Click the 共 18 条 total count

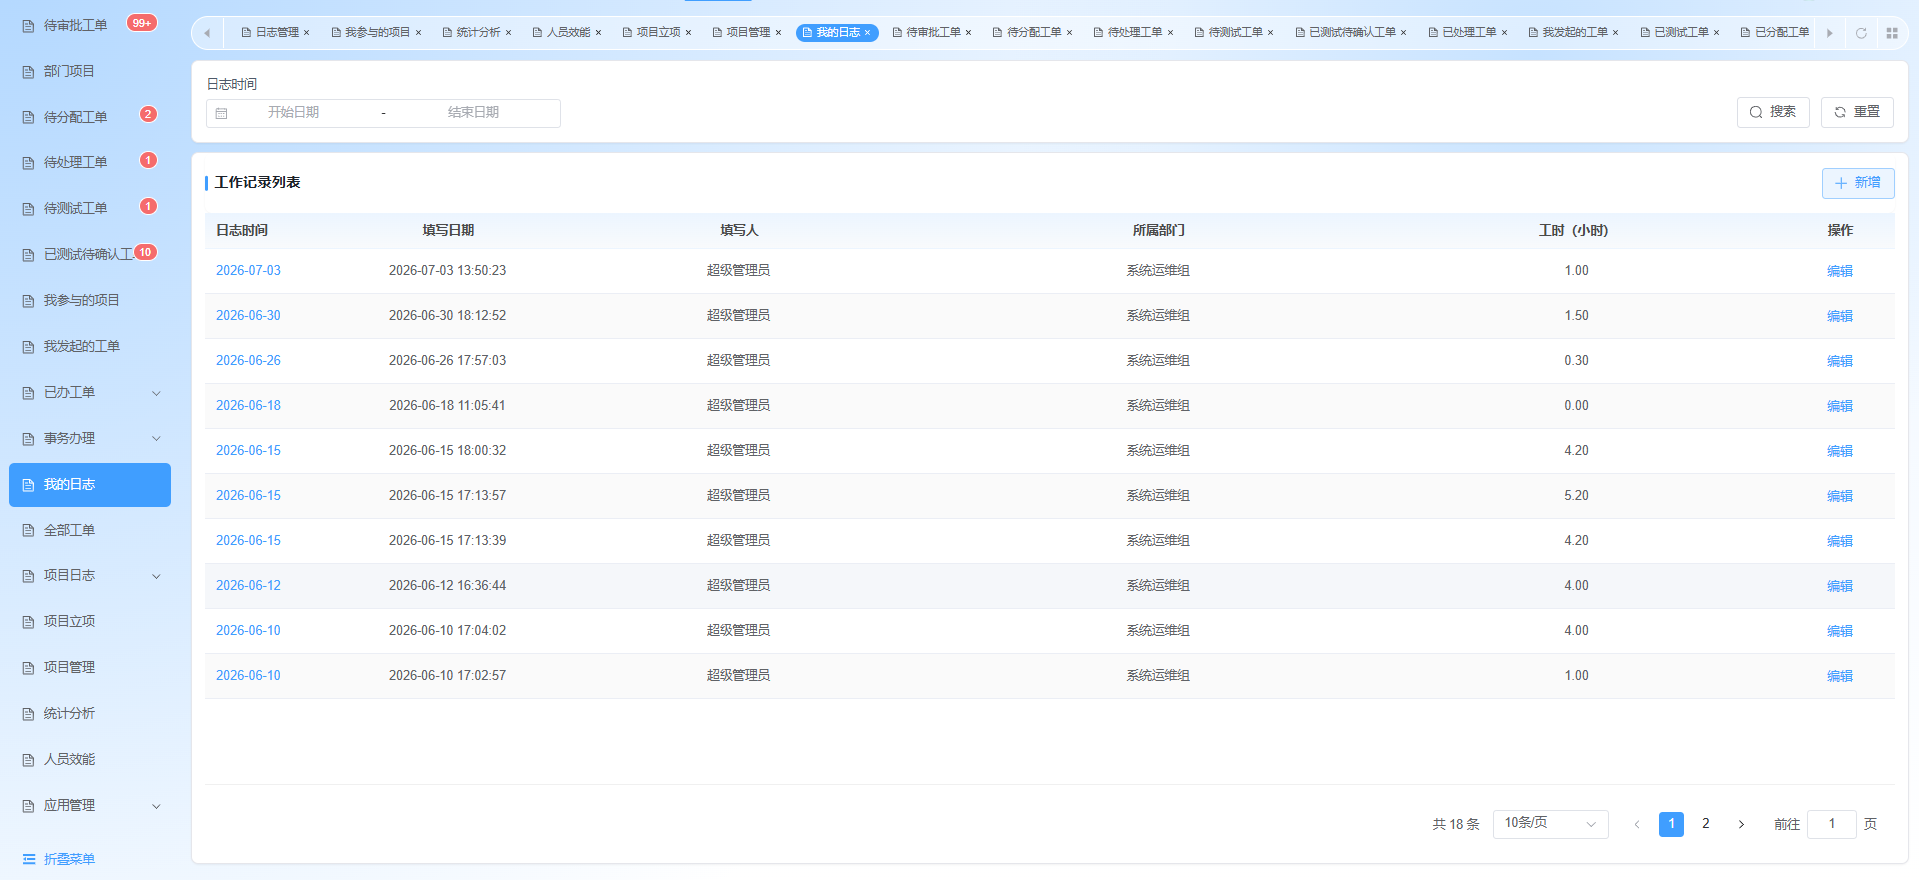pyautogui.click(x=1455, y=824)
